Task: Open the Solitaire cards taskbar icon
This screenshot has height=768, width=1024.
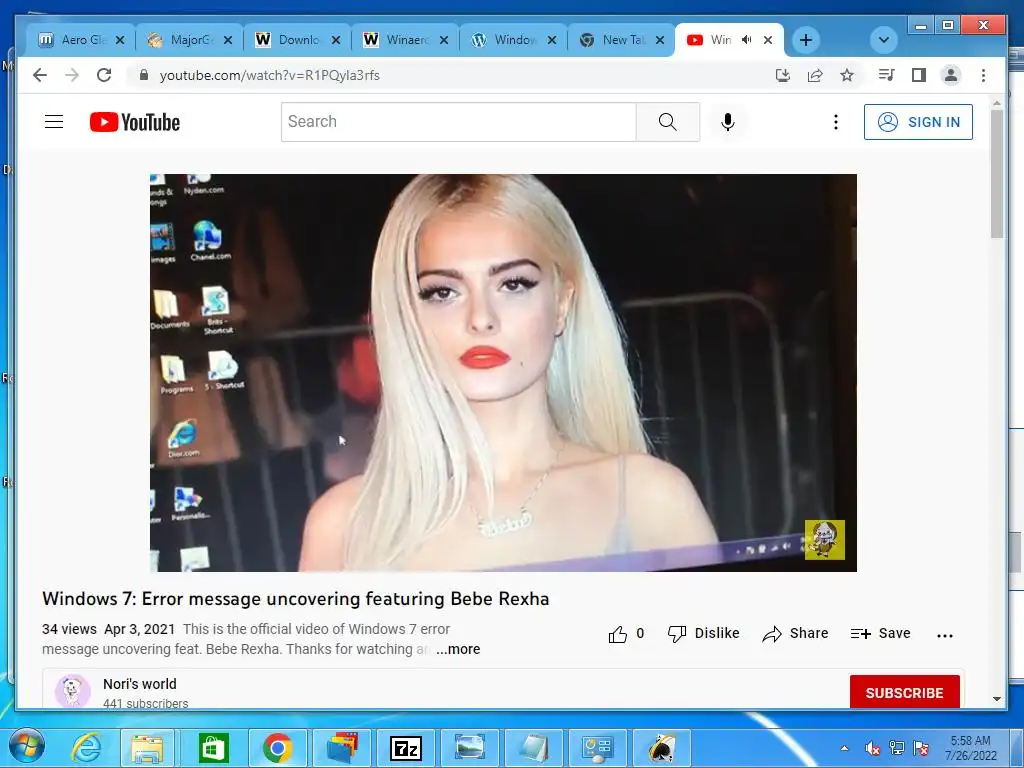Action: point(662,748)
